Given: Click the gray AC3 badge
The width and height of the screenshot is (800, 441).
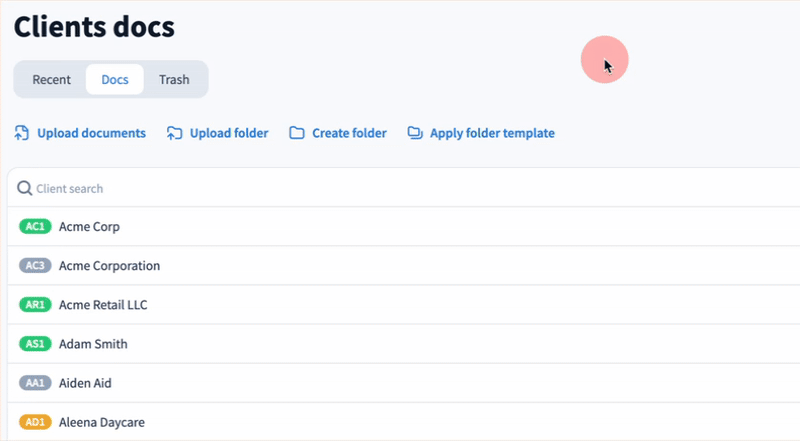Looking at the screenshot, I should [35, 266].
